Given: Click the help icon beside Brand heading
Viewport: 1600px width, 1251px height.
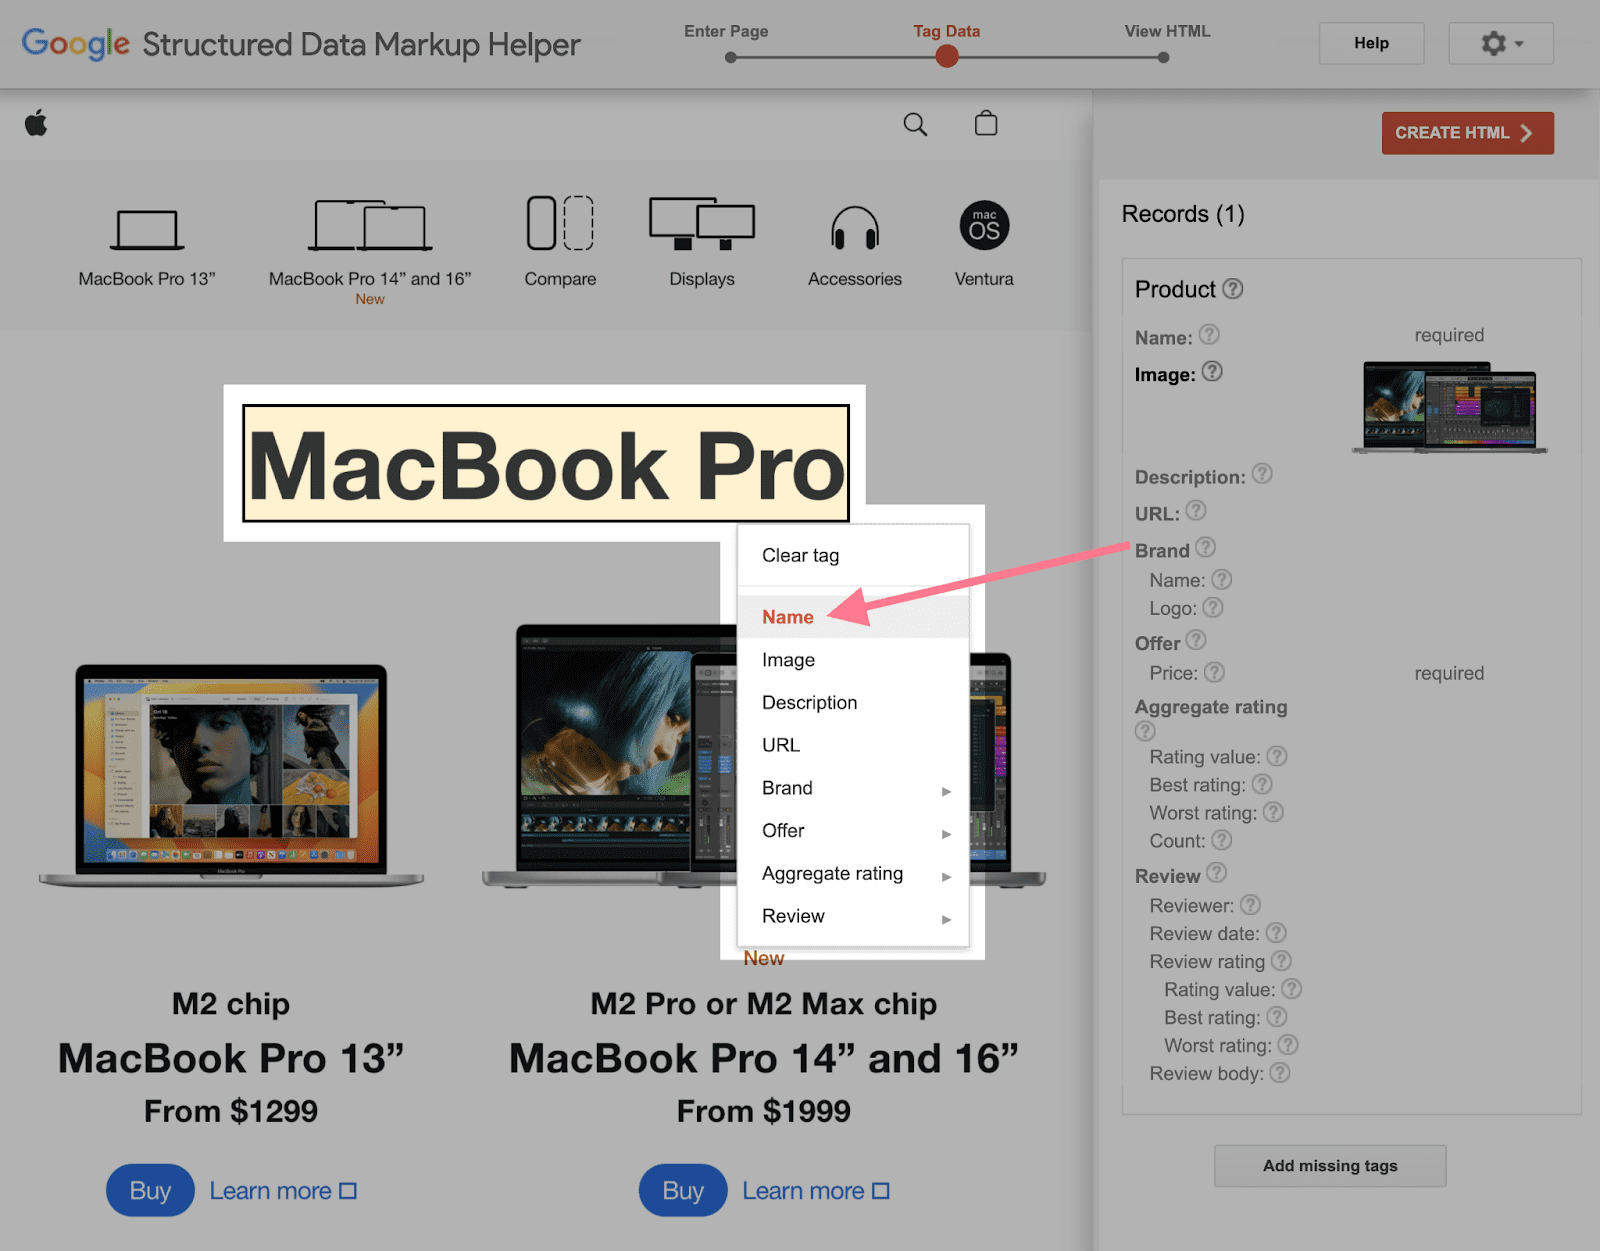Looking at the screenshot, I should point(1206,548).
